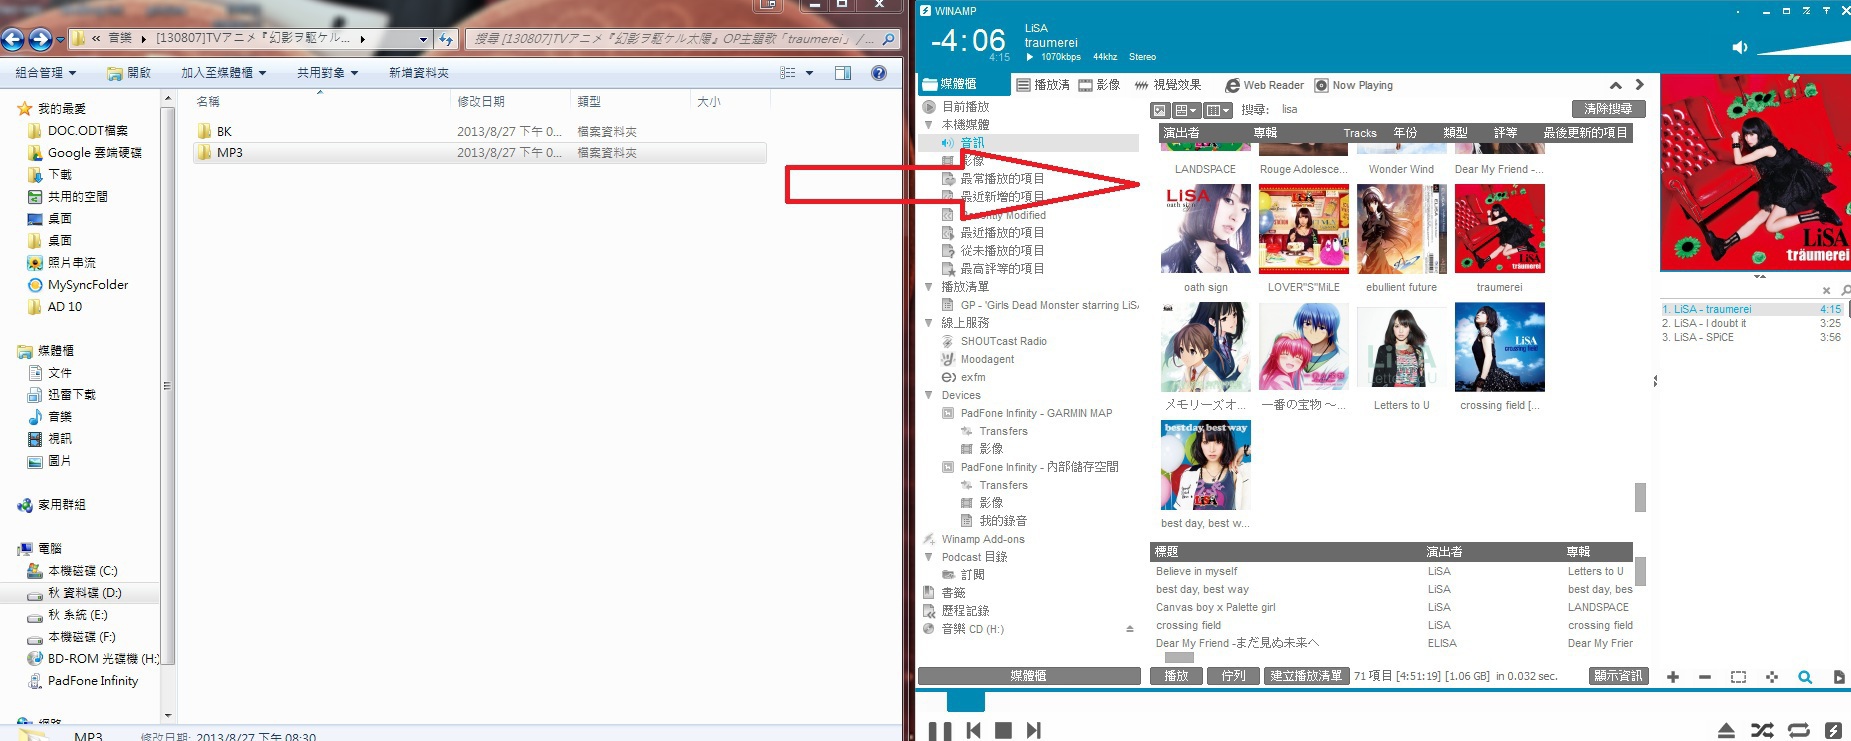Click the 佇列 queue button
The width and height of the screenshot is (1851, 741).
click(x=1233, y=676)
